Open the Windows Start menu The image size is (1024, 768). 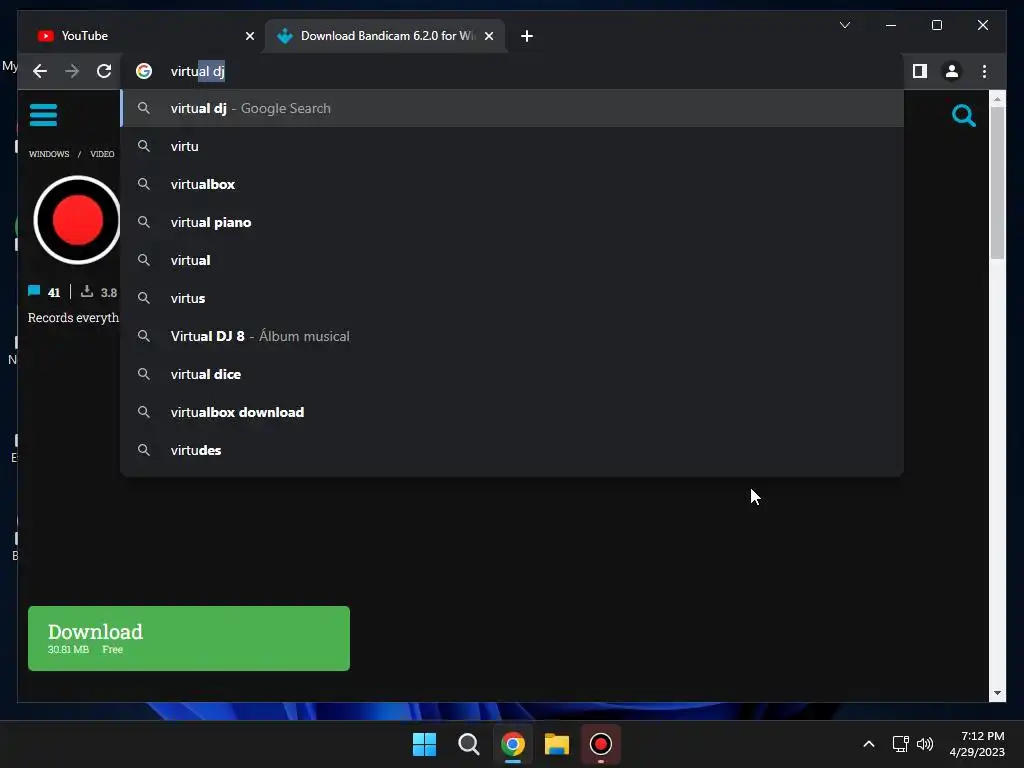(424, 744)
